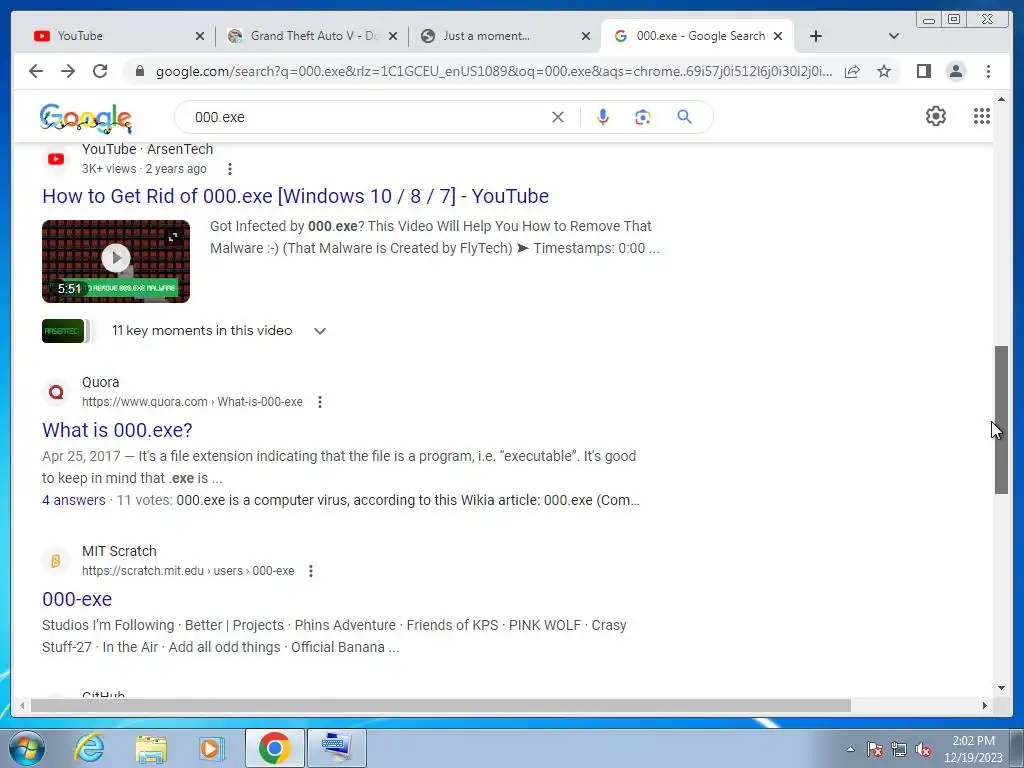Clear the 000.exe search query
Viewport: 1024px width, 768px height.
click(x=558, y=117)
